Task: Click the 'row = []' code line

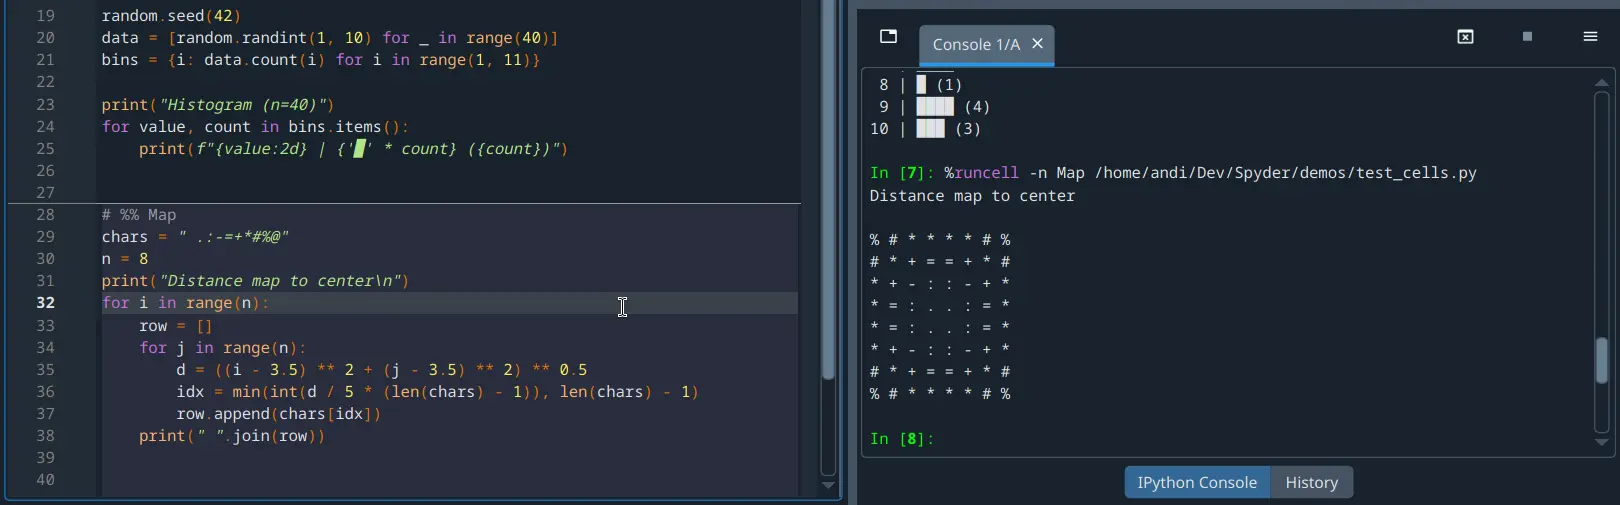Action: [176, 326]
